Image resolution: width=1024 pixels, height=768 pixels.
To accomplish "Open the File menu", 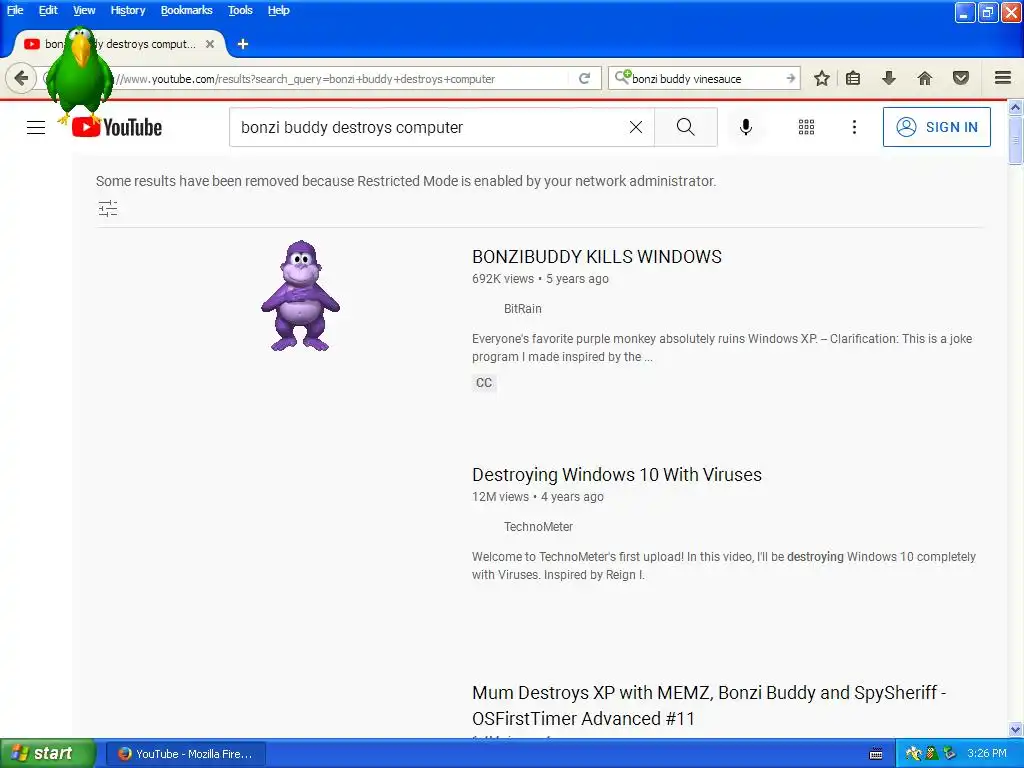I will 15,10.
